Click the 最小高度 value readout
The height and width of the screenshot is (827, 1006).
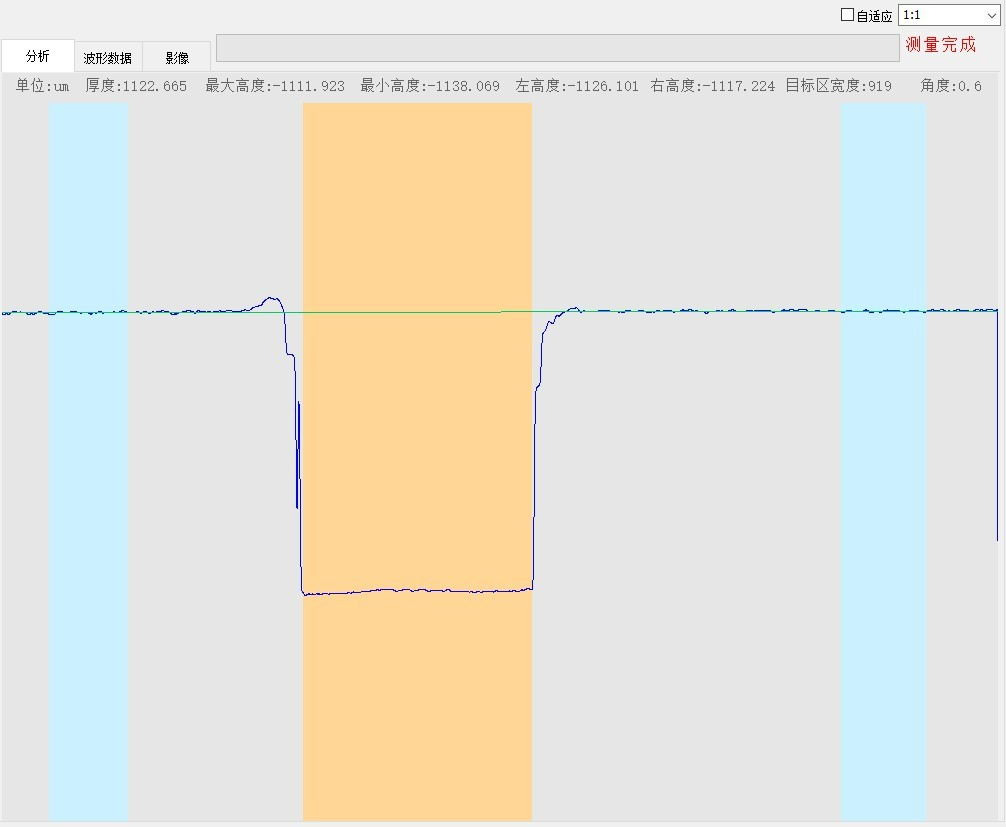430,86
